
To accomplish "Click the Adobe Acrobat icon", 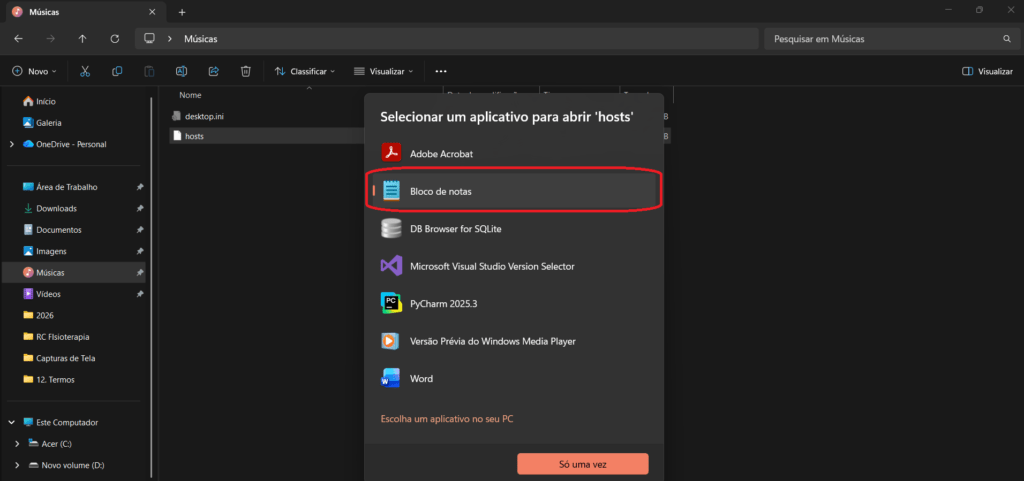I will (x=391, y=153).
